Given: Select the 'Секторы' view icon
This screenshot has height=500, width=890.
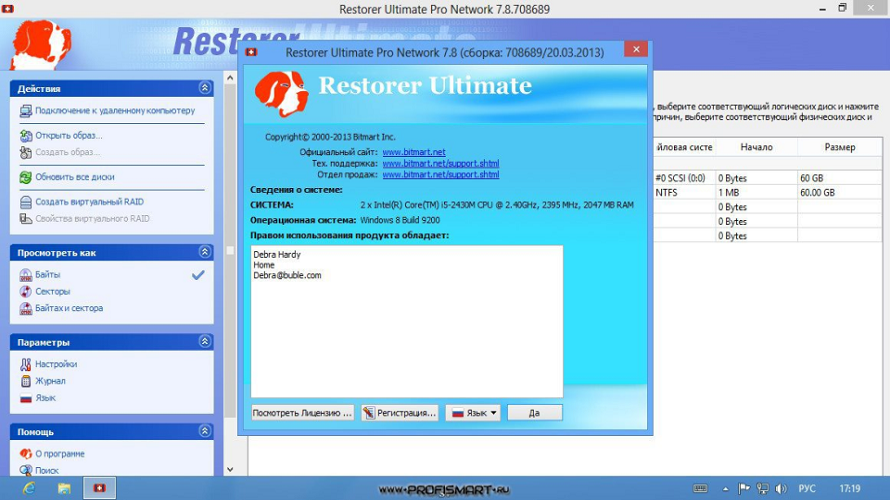Looking at the screenshot, I should coord(26,292).
